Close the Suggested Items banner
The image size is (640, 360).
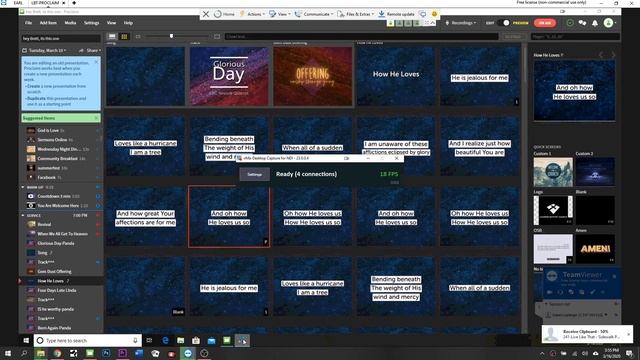point(96,118)
